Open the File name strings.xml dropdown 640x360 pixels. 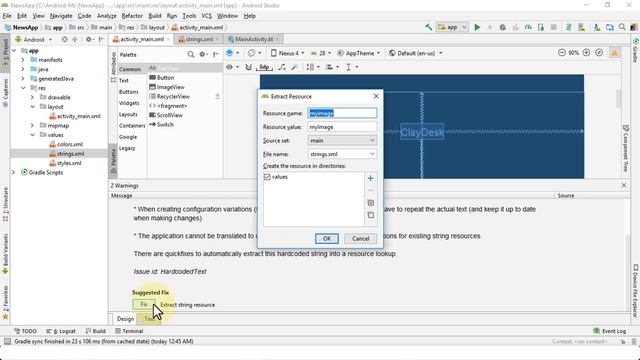(342, 154)
